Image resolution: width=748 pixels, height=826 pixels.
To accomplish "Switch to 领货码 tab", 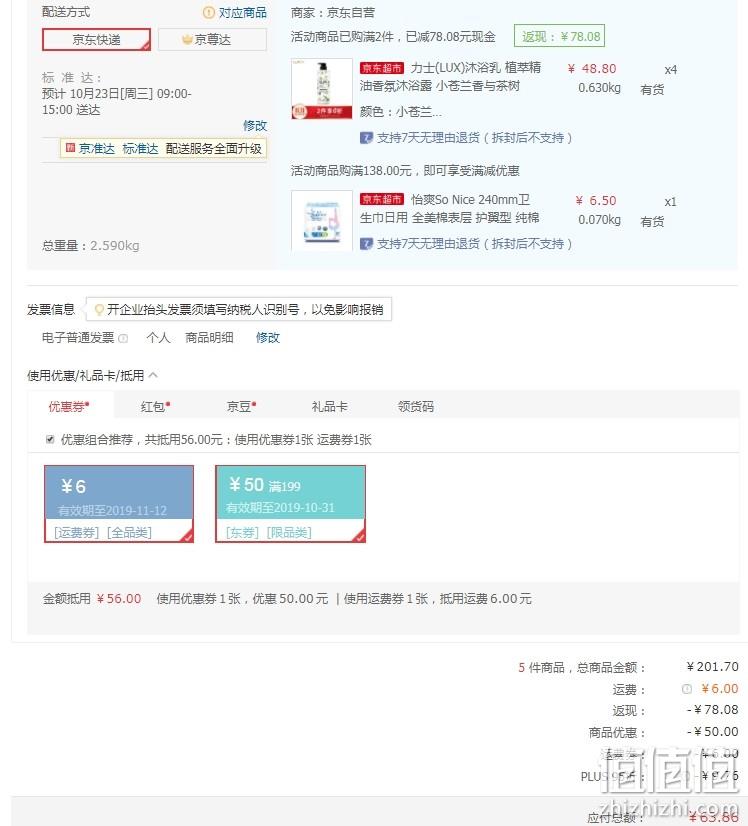I will click(416, 406).
